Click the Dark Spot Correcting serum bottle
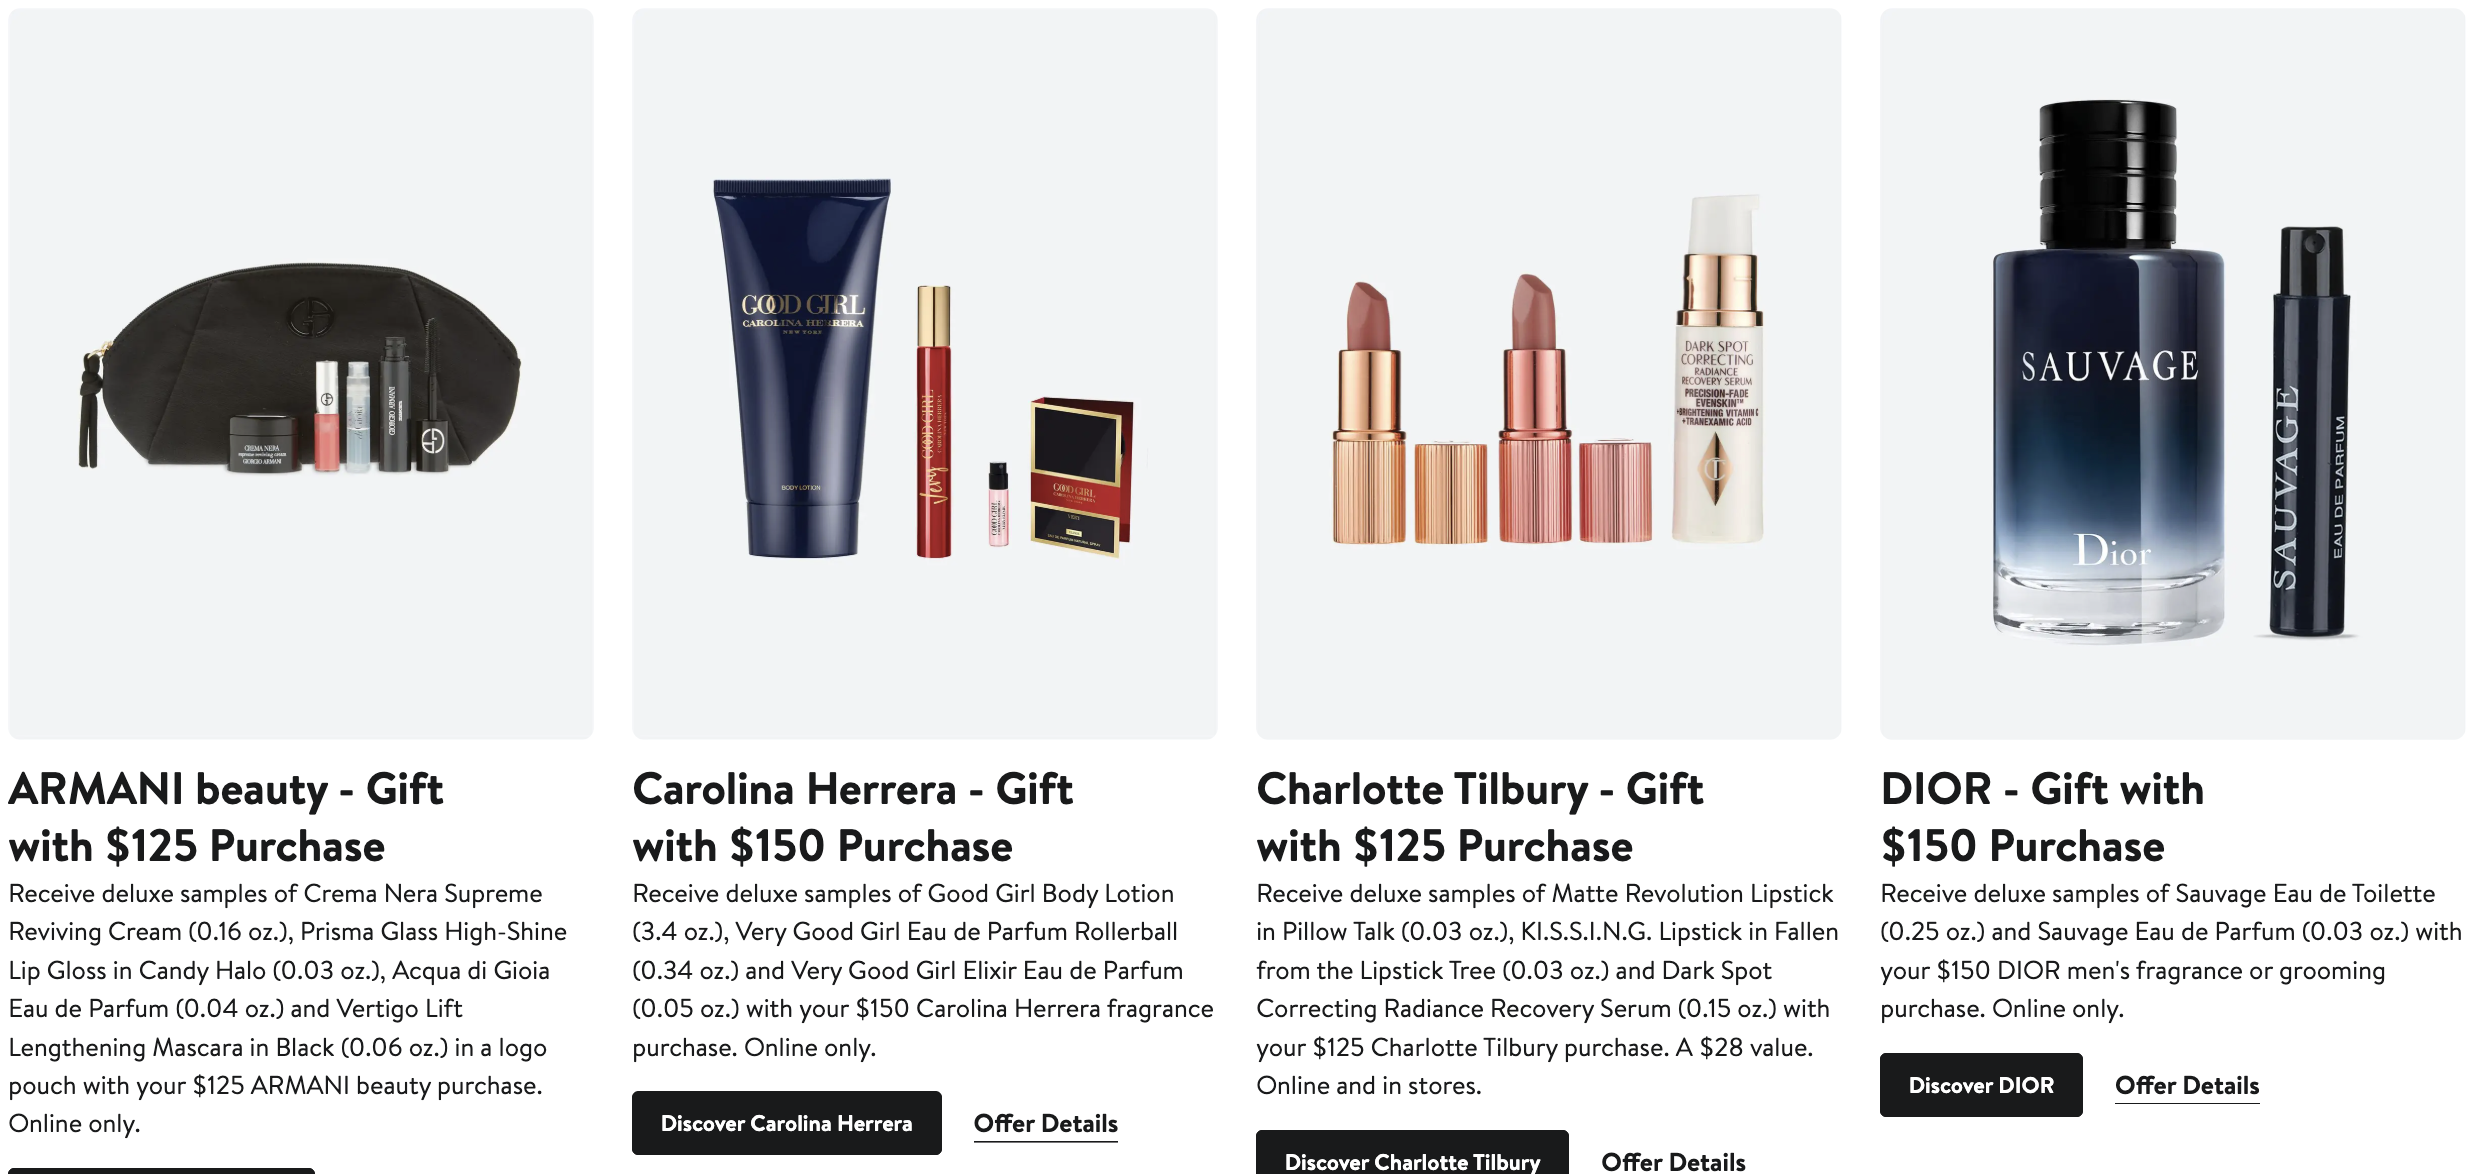 (x=1717, y=369)
